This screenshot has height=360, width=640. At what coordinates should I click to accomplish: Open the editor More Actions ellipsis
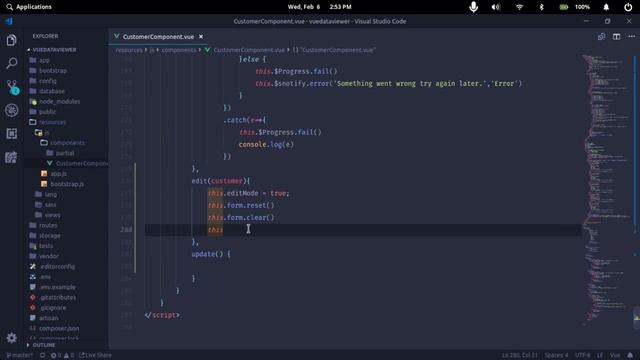point(631,37)
